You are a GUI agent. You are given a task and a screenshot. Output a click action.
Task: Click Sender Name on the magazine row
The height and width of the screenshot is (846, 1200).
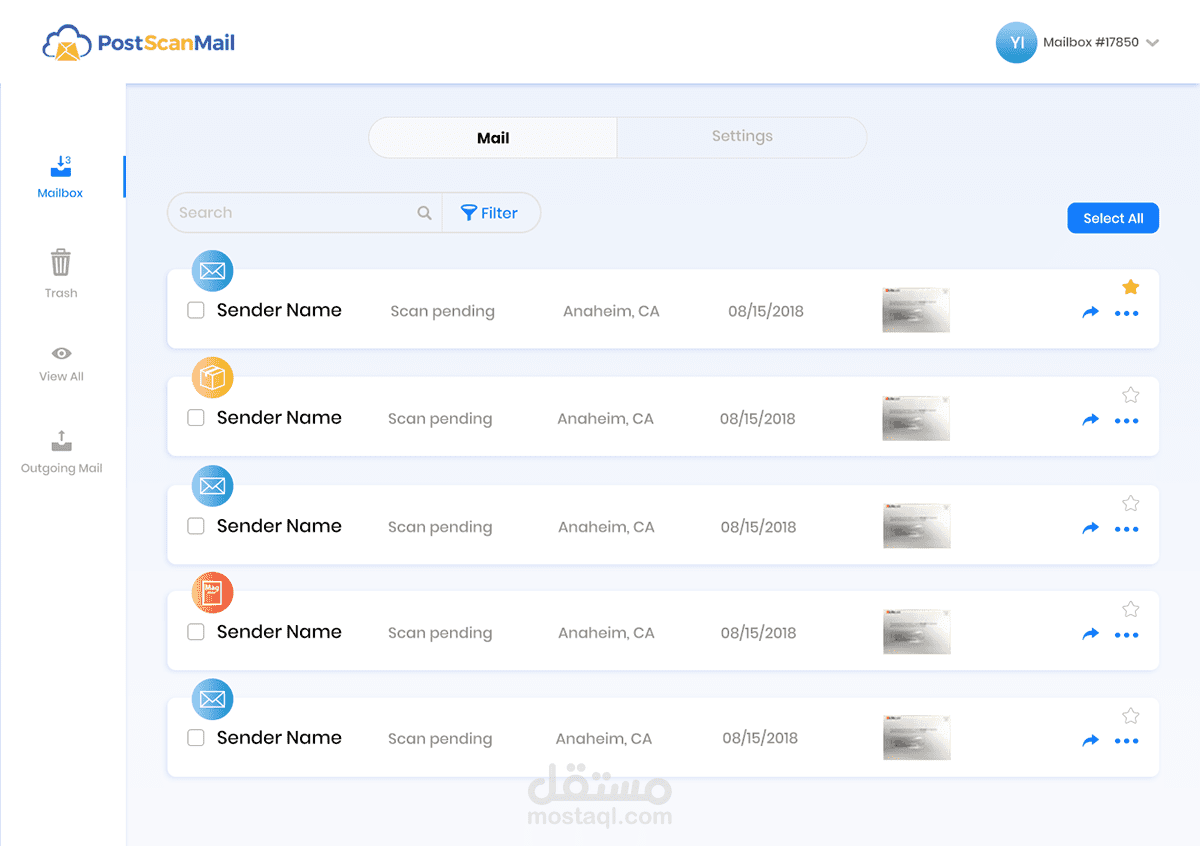point(279,632)
